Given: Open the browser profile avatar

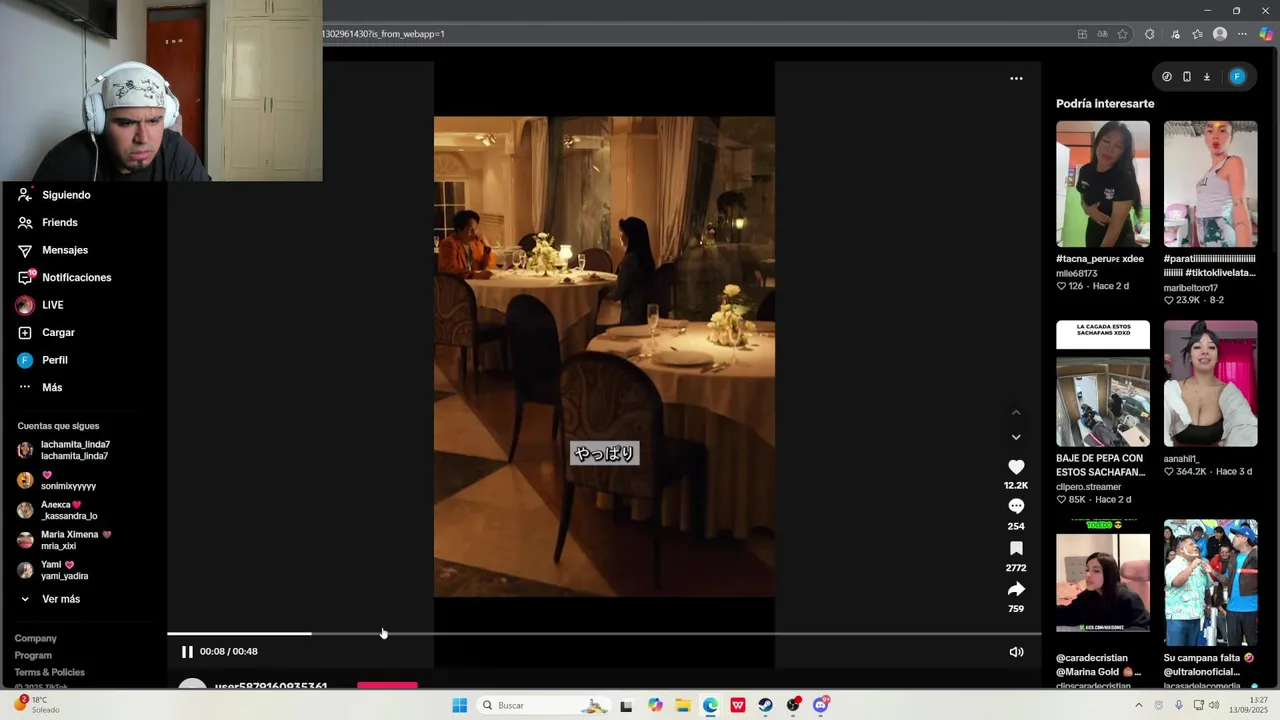Looking at the screenshot, I should click(1220, 34).
